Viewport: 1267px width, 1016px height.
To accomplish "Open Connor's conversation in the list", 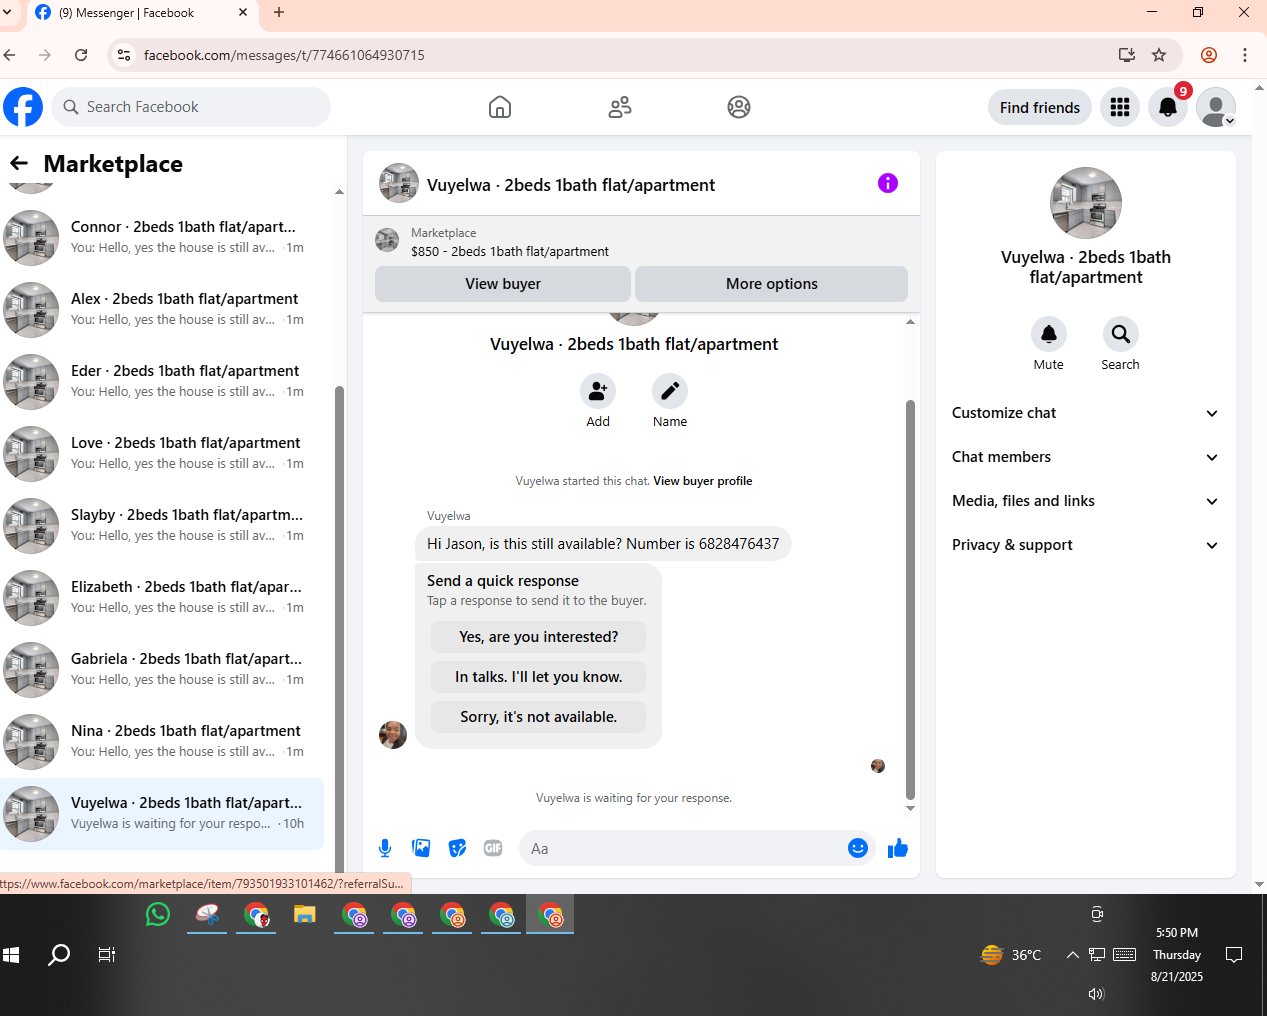I will pyautogui.click(x=162, y=238).
